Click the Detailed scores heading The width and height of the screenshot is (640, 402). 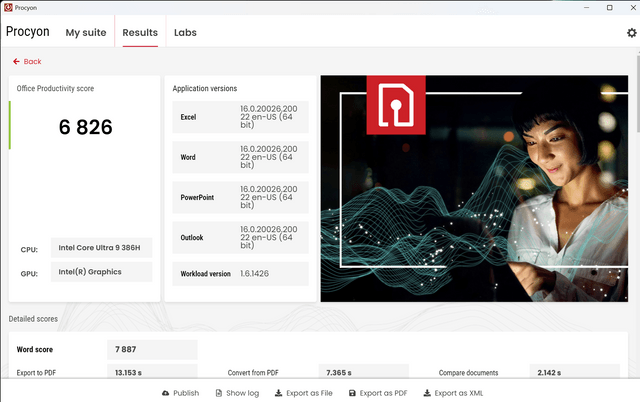[x=33, y=319]
